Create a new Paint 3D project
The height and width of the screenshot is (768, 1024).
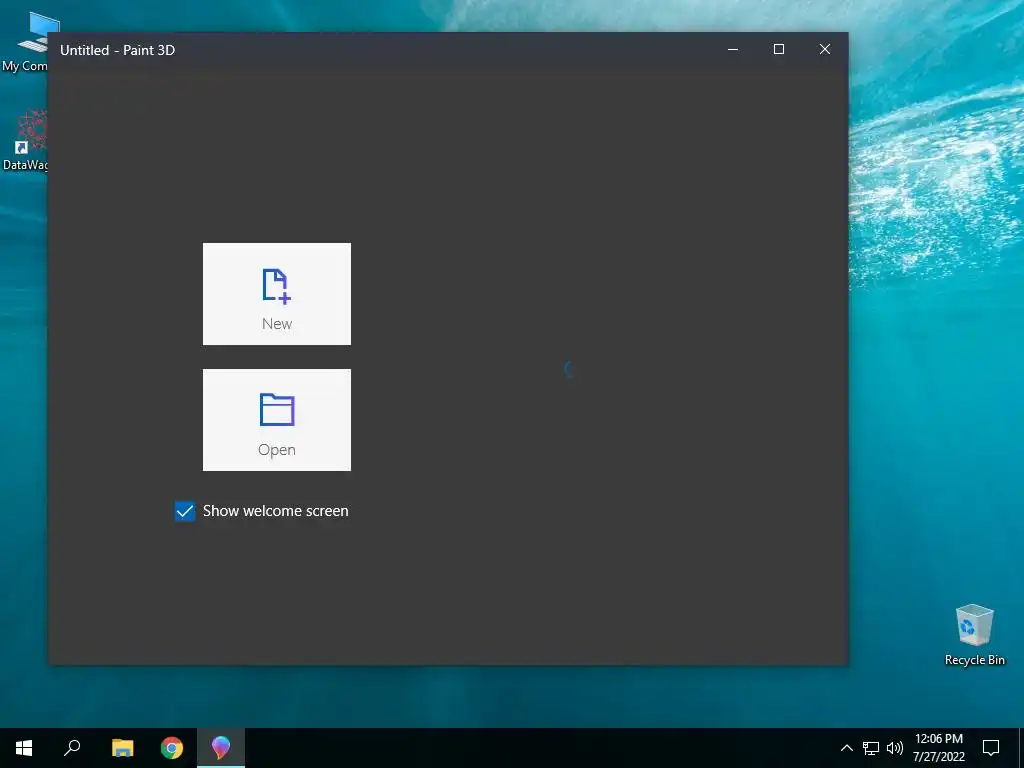(x=276, y=294)
